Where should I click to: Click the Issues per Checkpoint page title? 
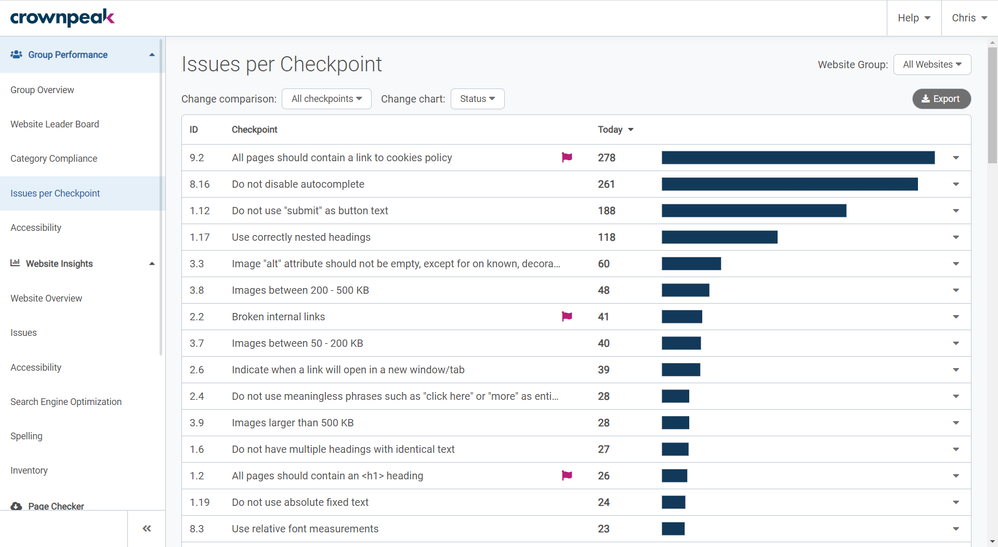(x=281, y=64)
